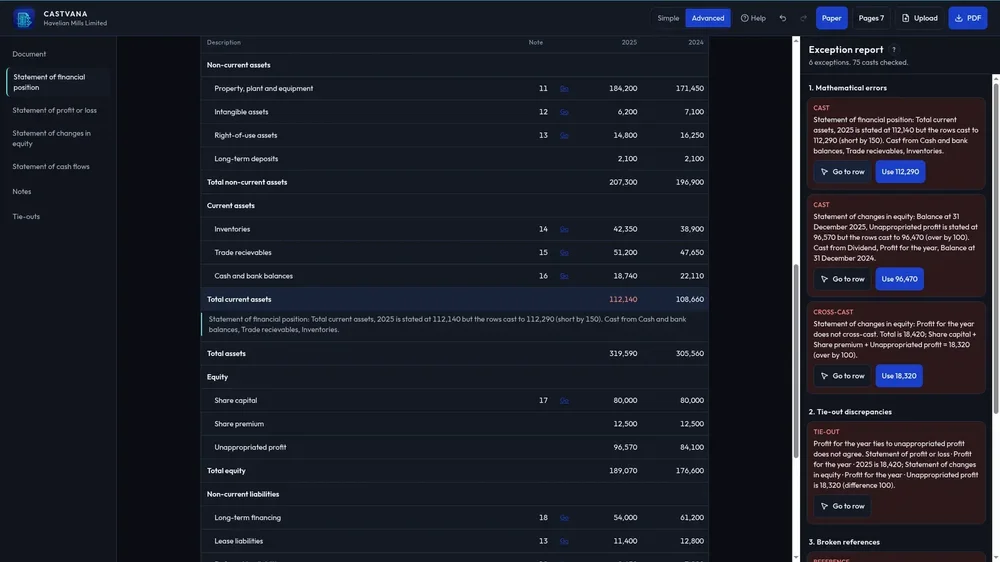Viewport: 1000px width, 562px height.
Task: Click the Total non-current assets 207,300 value
Action: click(622, 182)
